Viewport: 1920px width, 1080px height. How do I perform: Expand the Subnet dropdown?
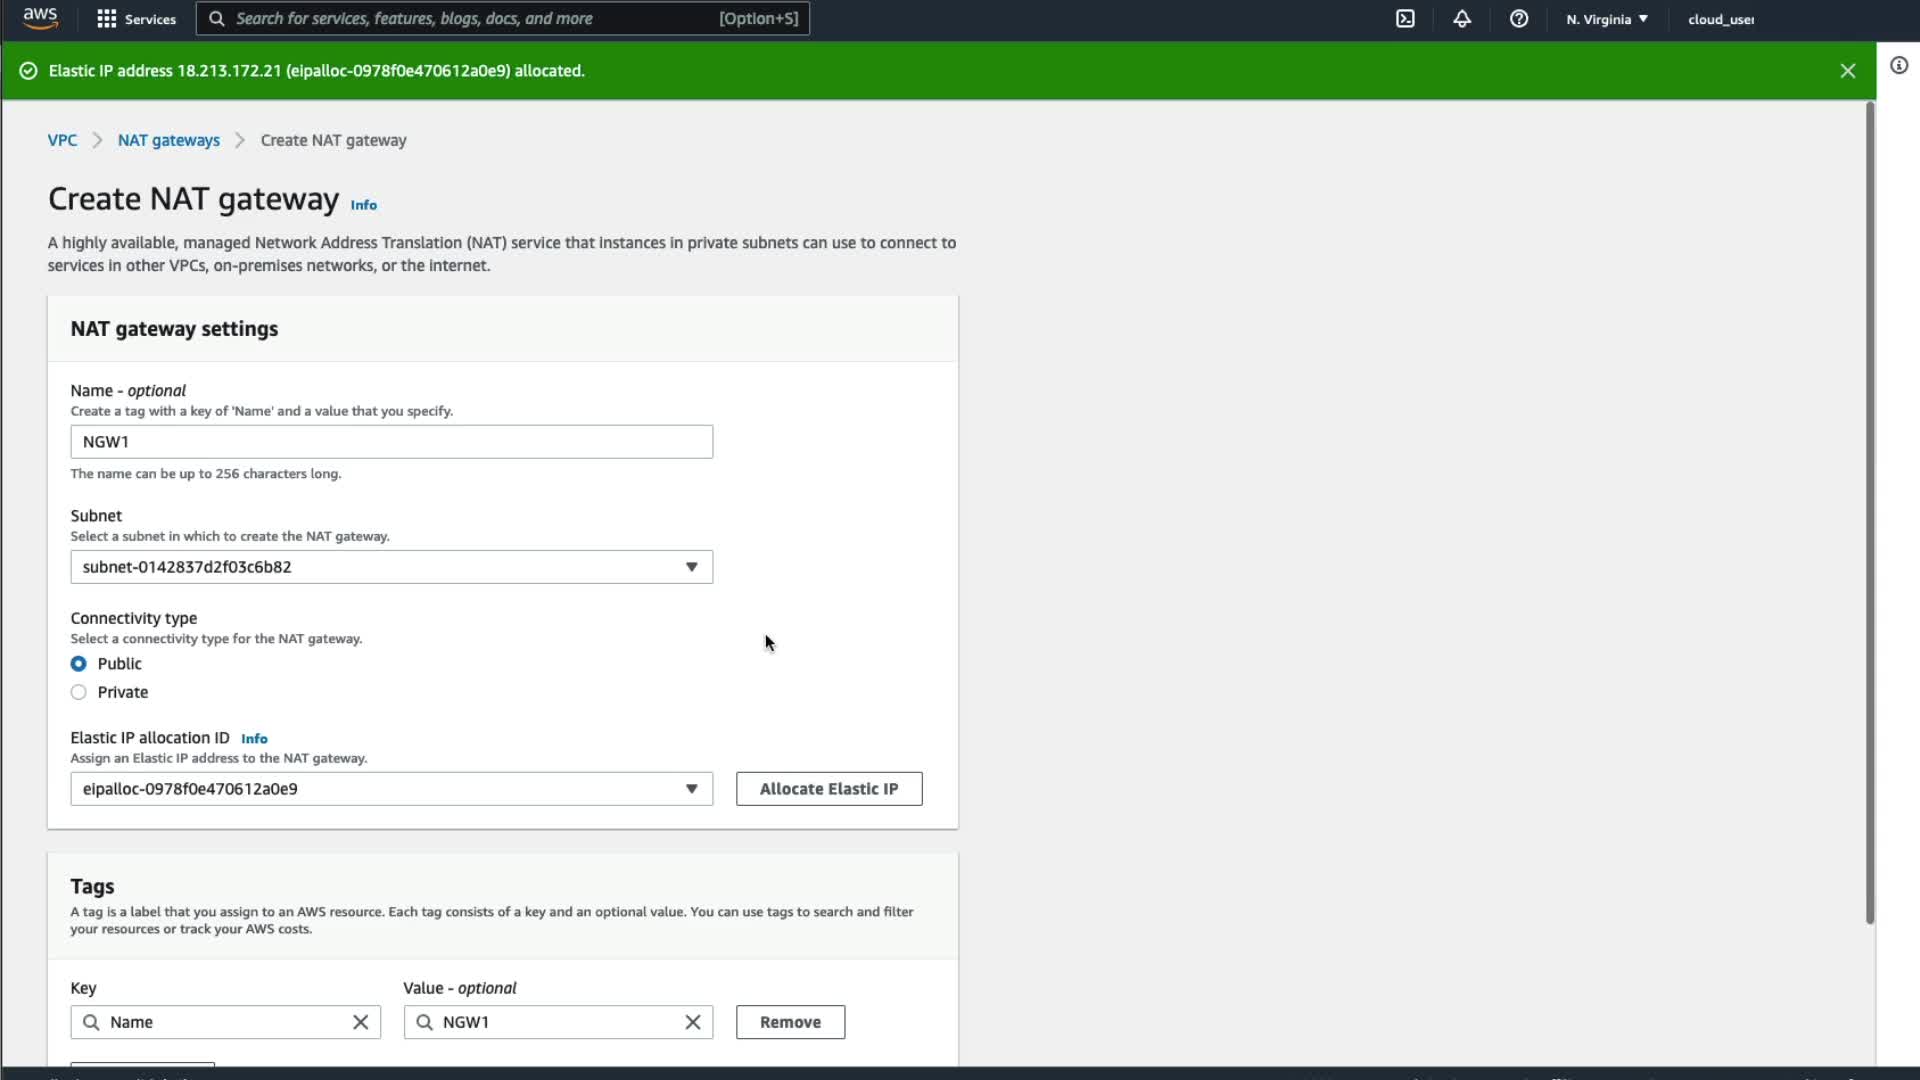[391, 567]
